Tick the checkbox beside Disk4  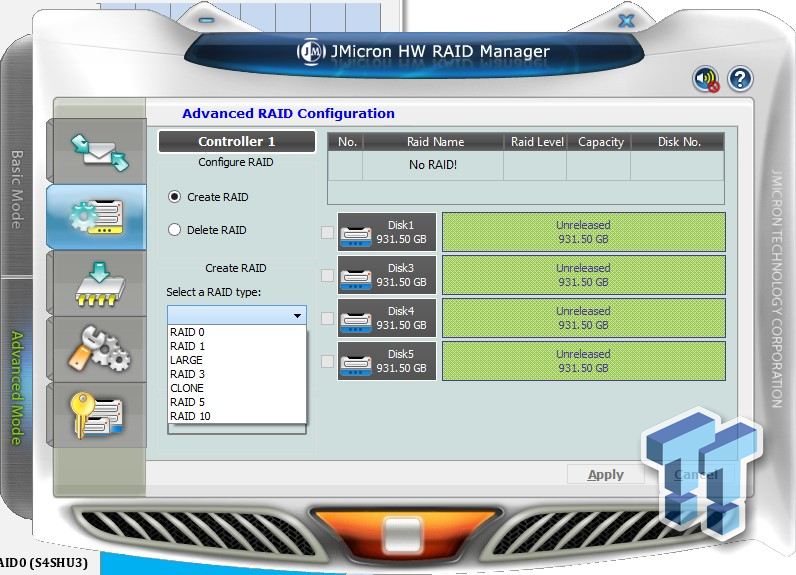(x=327, y=318)
